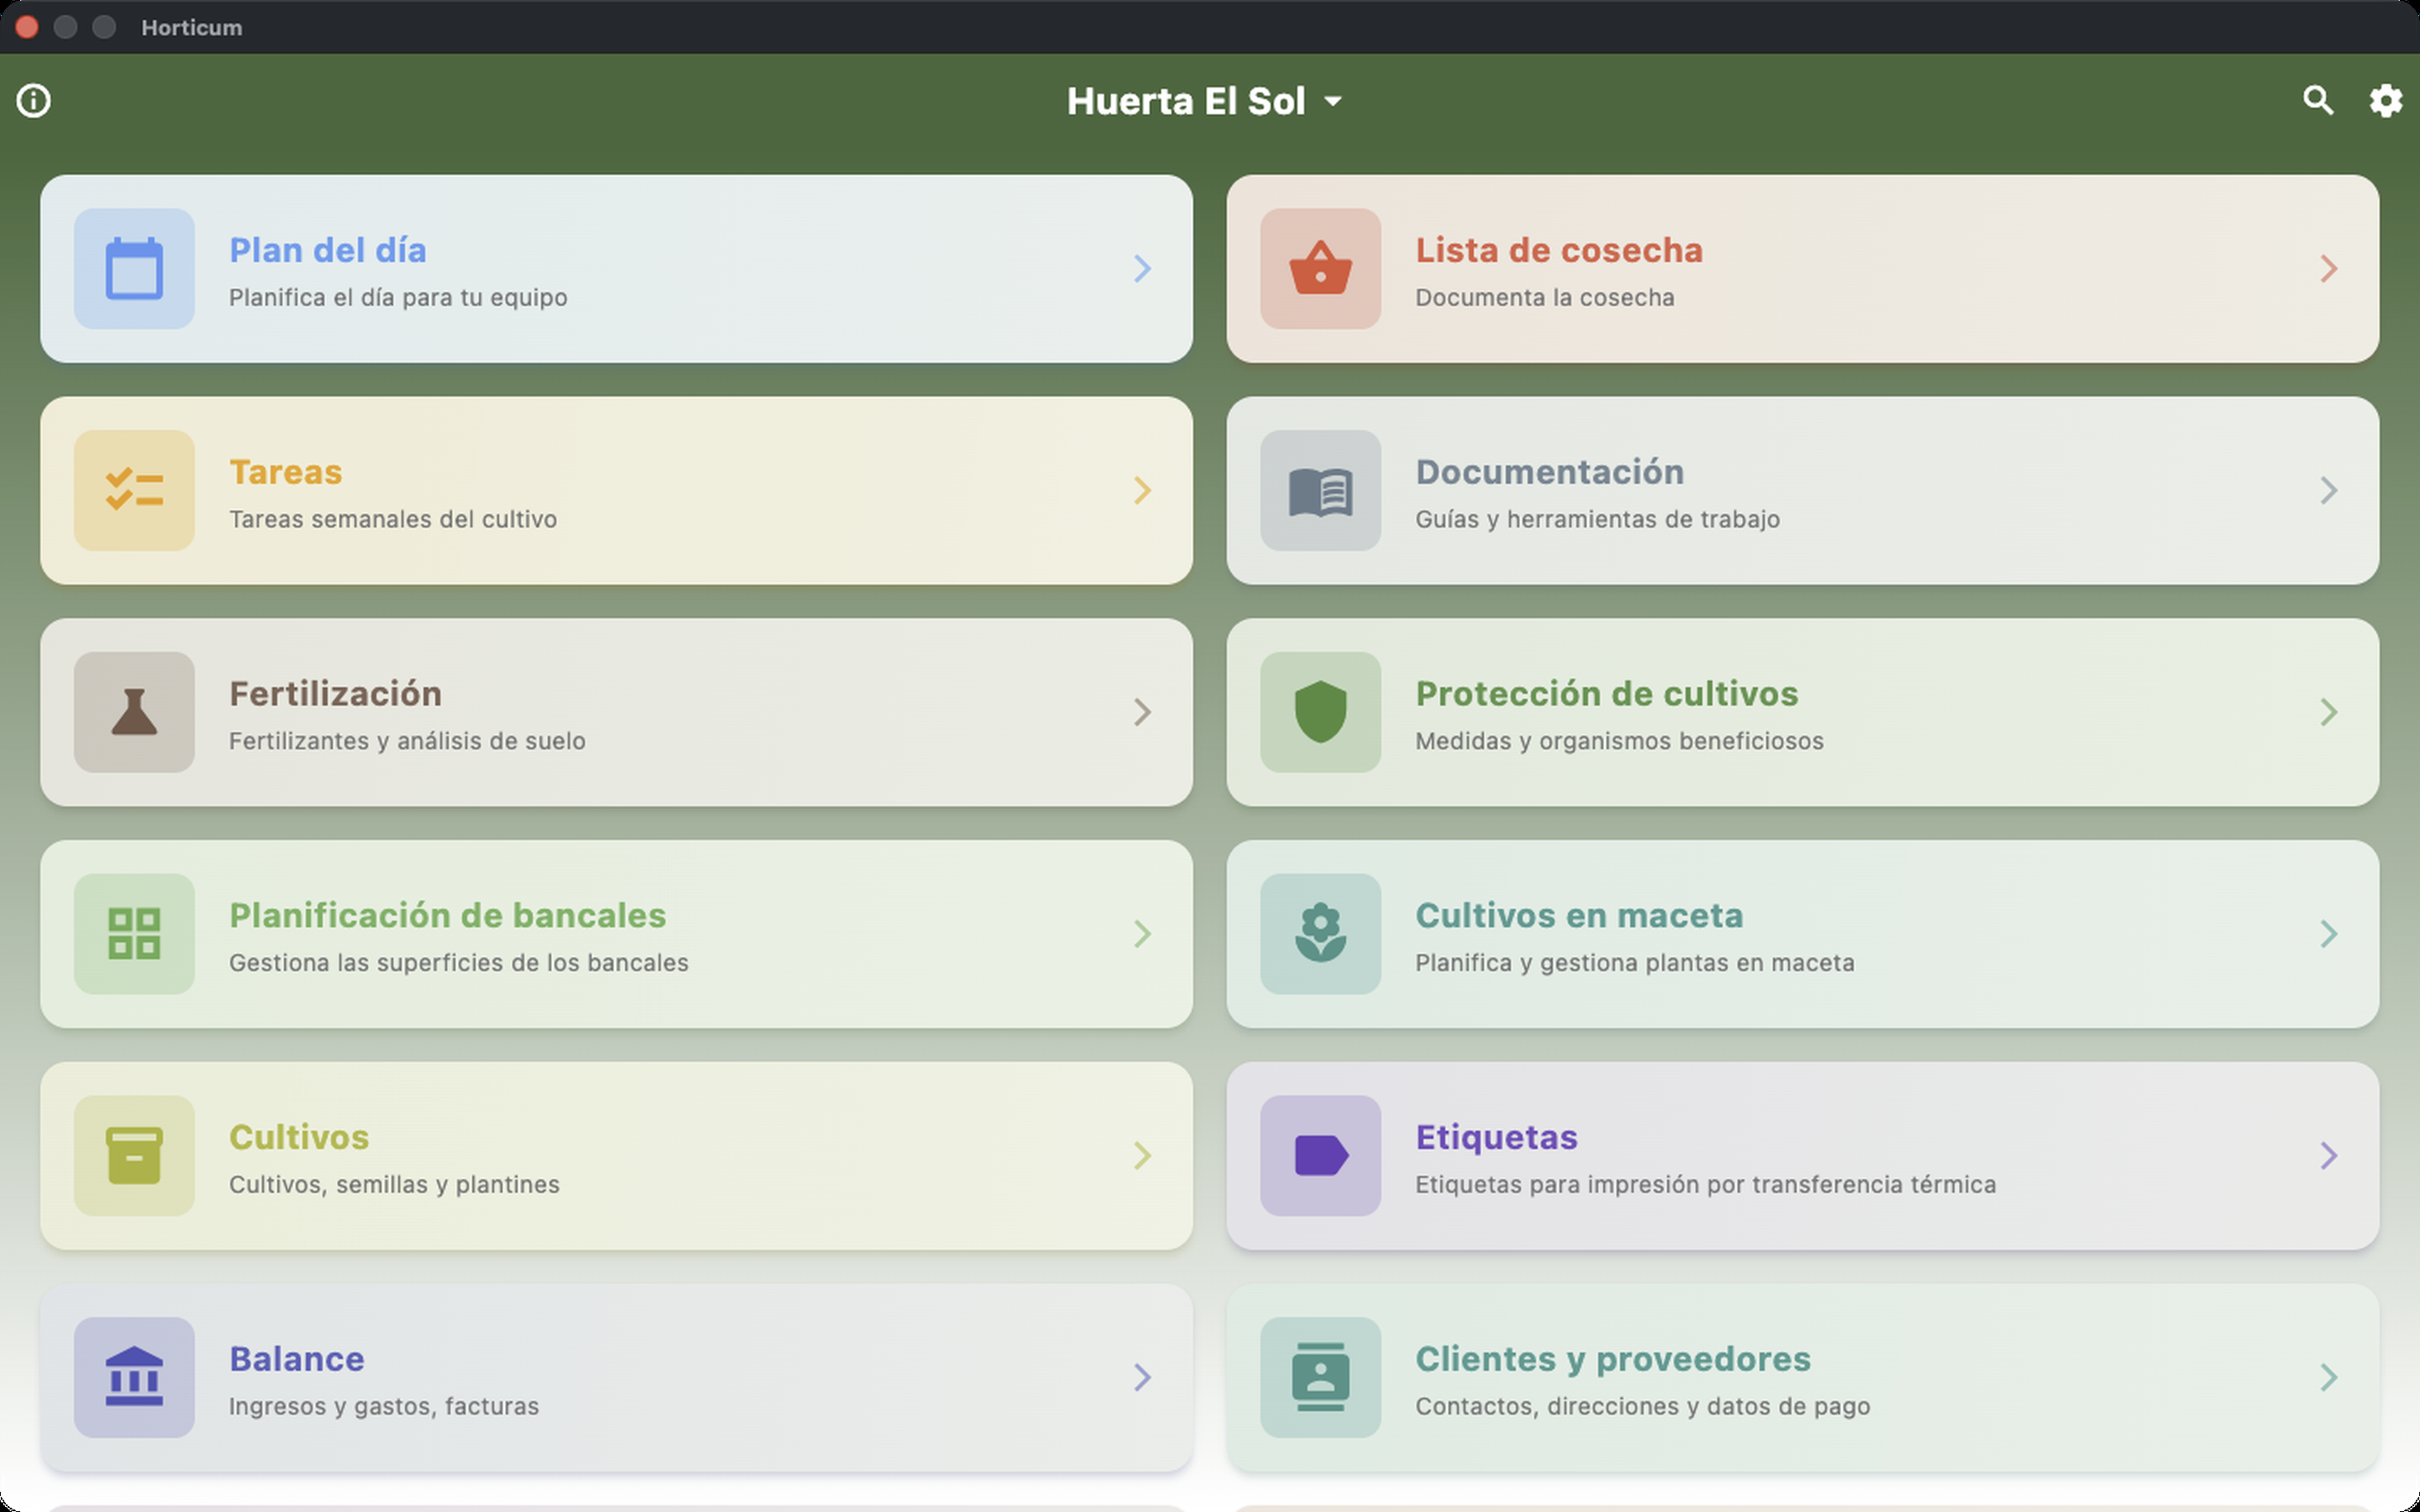Click 'Contactos, direcciones y datos de pago' text
This screenshot has height=1512, width=2420.
[1643, 1406]
